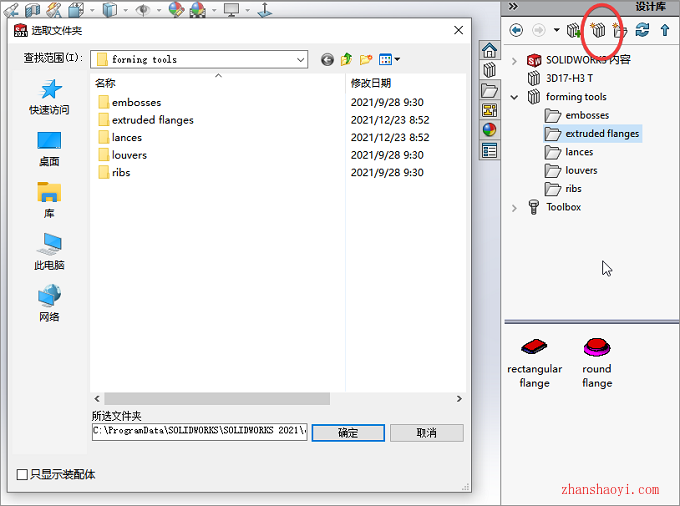Close the 选取文件夹 dialog

click(458, 30)
